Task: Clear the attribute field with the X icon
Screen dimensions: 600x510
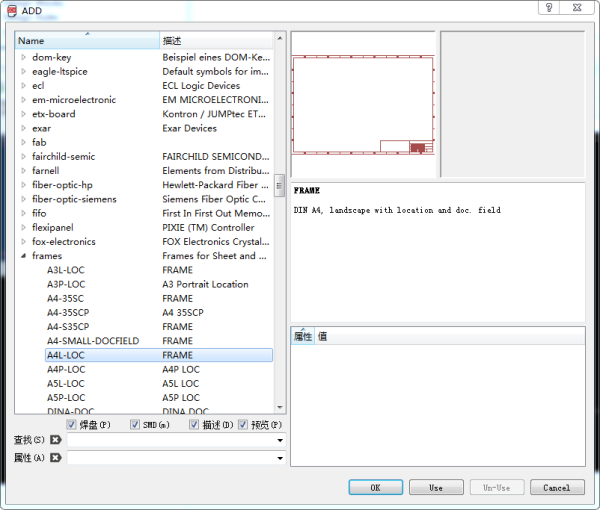Action: tap(56, 457)
